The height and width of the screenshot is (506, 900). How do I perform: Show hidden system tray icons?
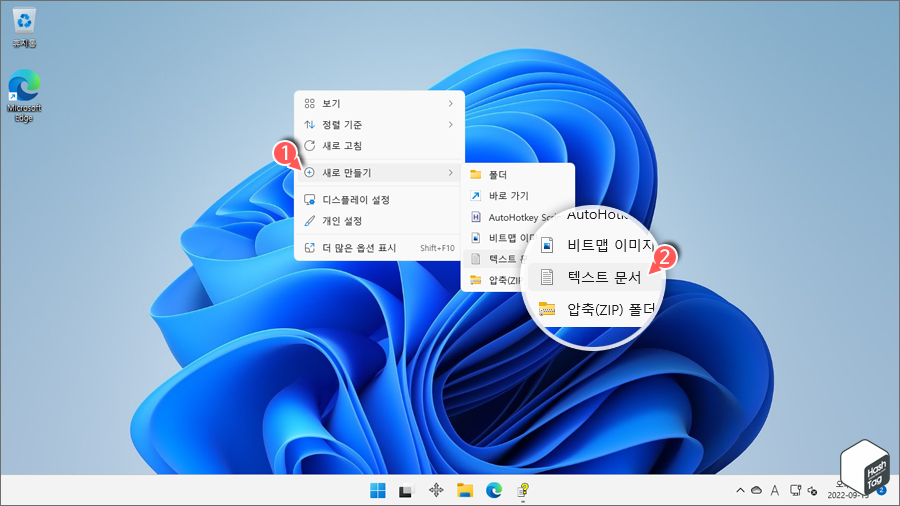click(x=740, y=491)
